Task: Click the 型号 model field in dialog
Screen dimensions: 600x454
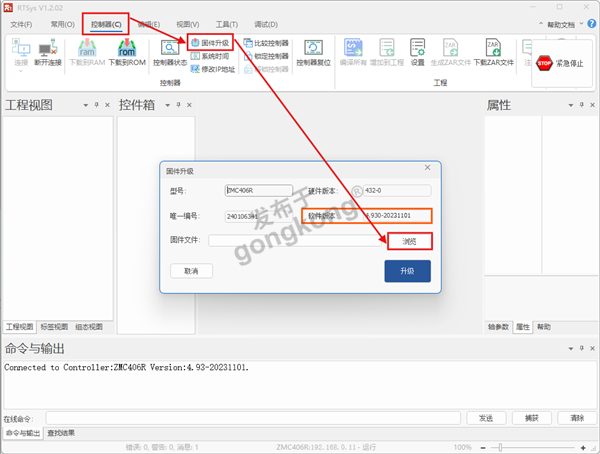Action: 259,190
